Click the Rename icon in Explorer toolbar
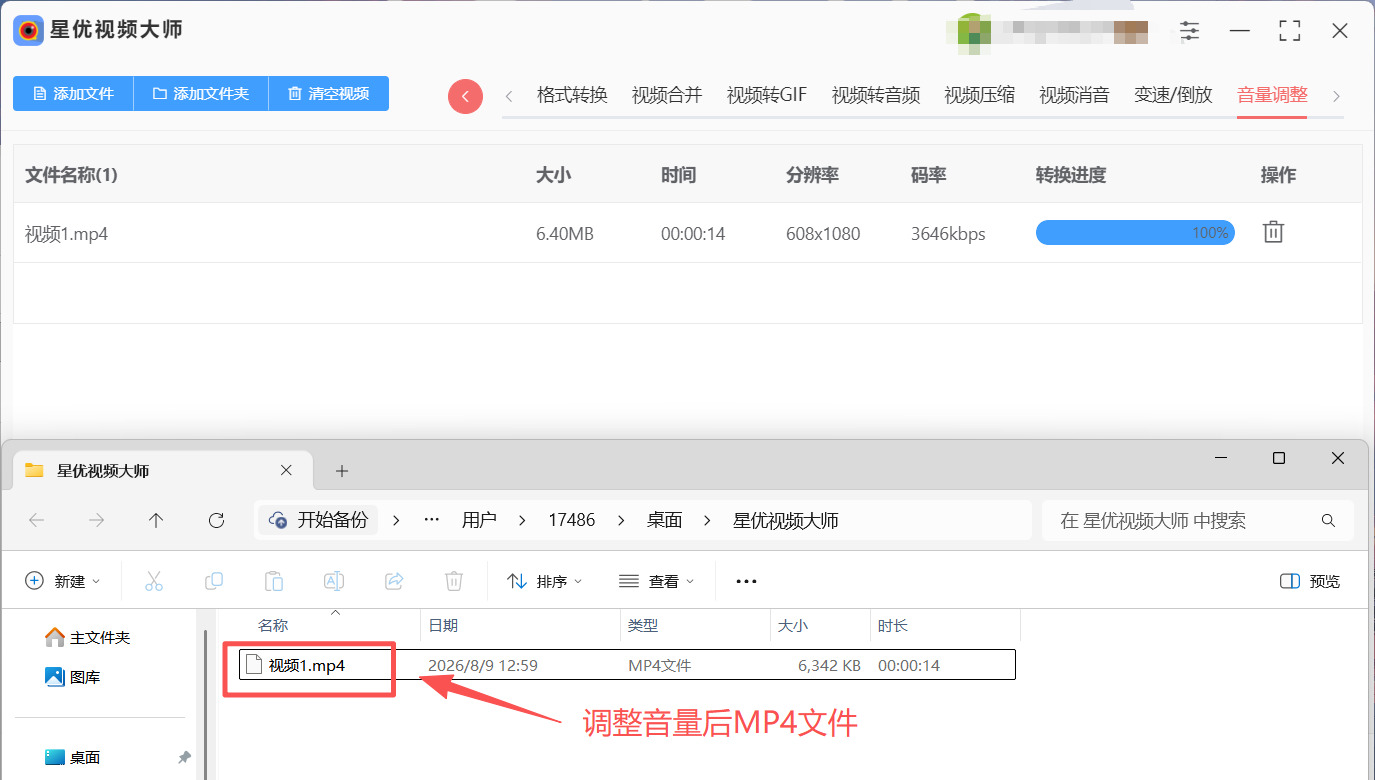Image resolution: width=1375 pixels, height=780 pixels. [334, 581]
